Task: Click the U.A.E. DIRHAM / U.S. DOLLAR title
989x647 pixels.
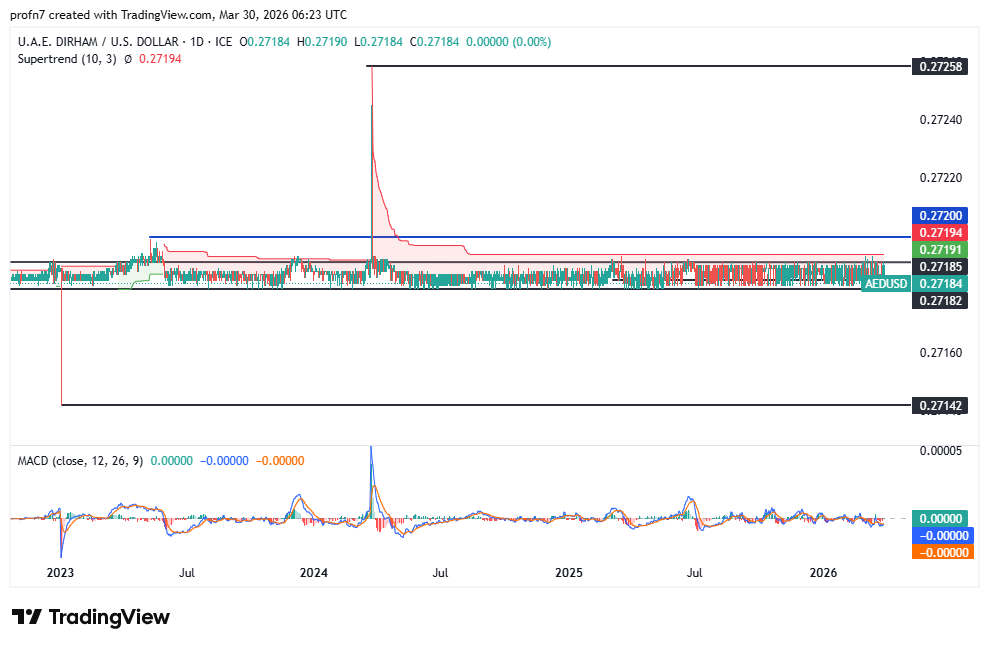Action: [98, 42]
